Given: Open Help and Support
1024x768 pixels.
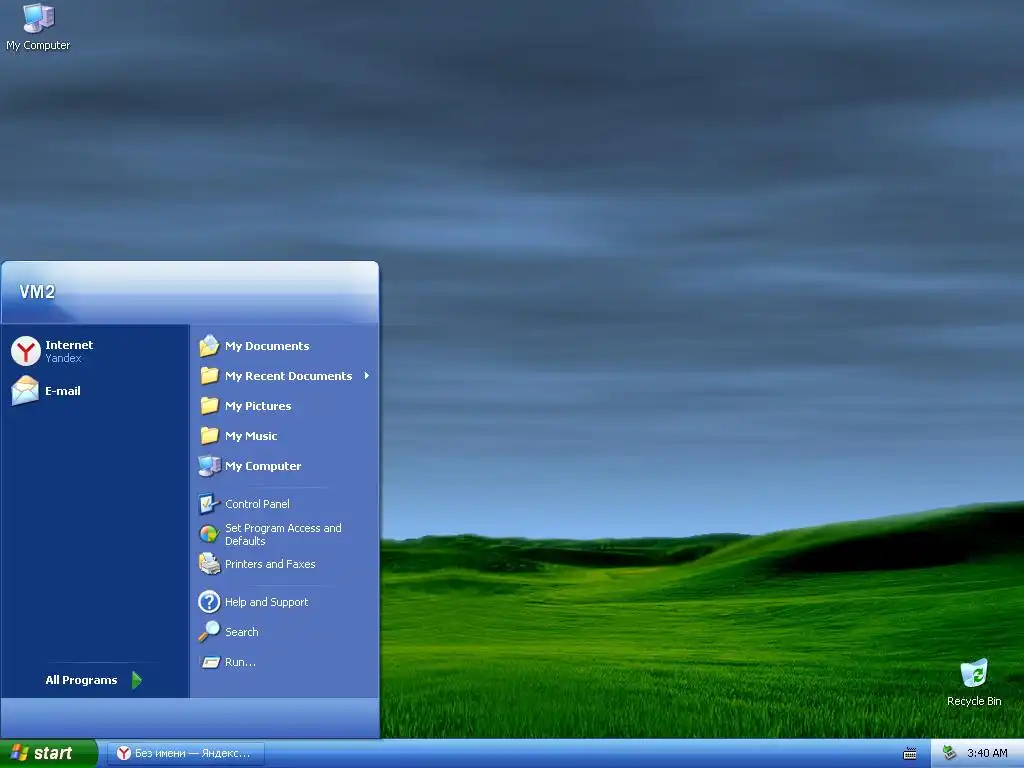Looking at the screenshot, I should click(x=285, y=601).
